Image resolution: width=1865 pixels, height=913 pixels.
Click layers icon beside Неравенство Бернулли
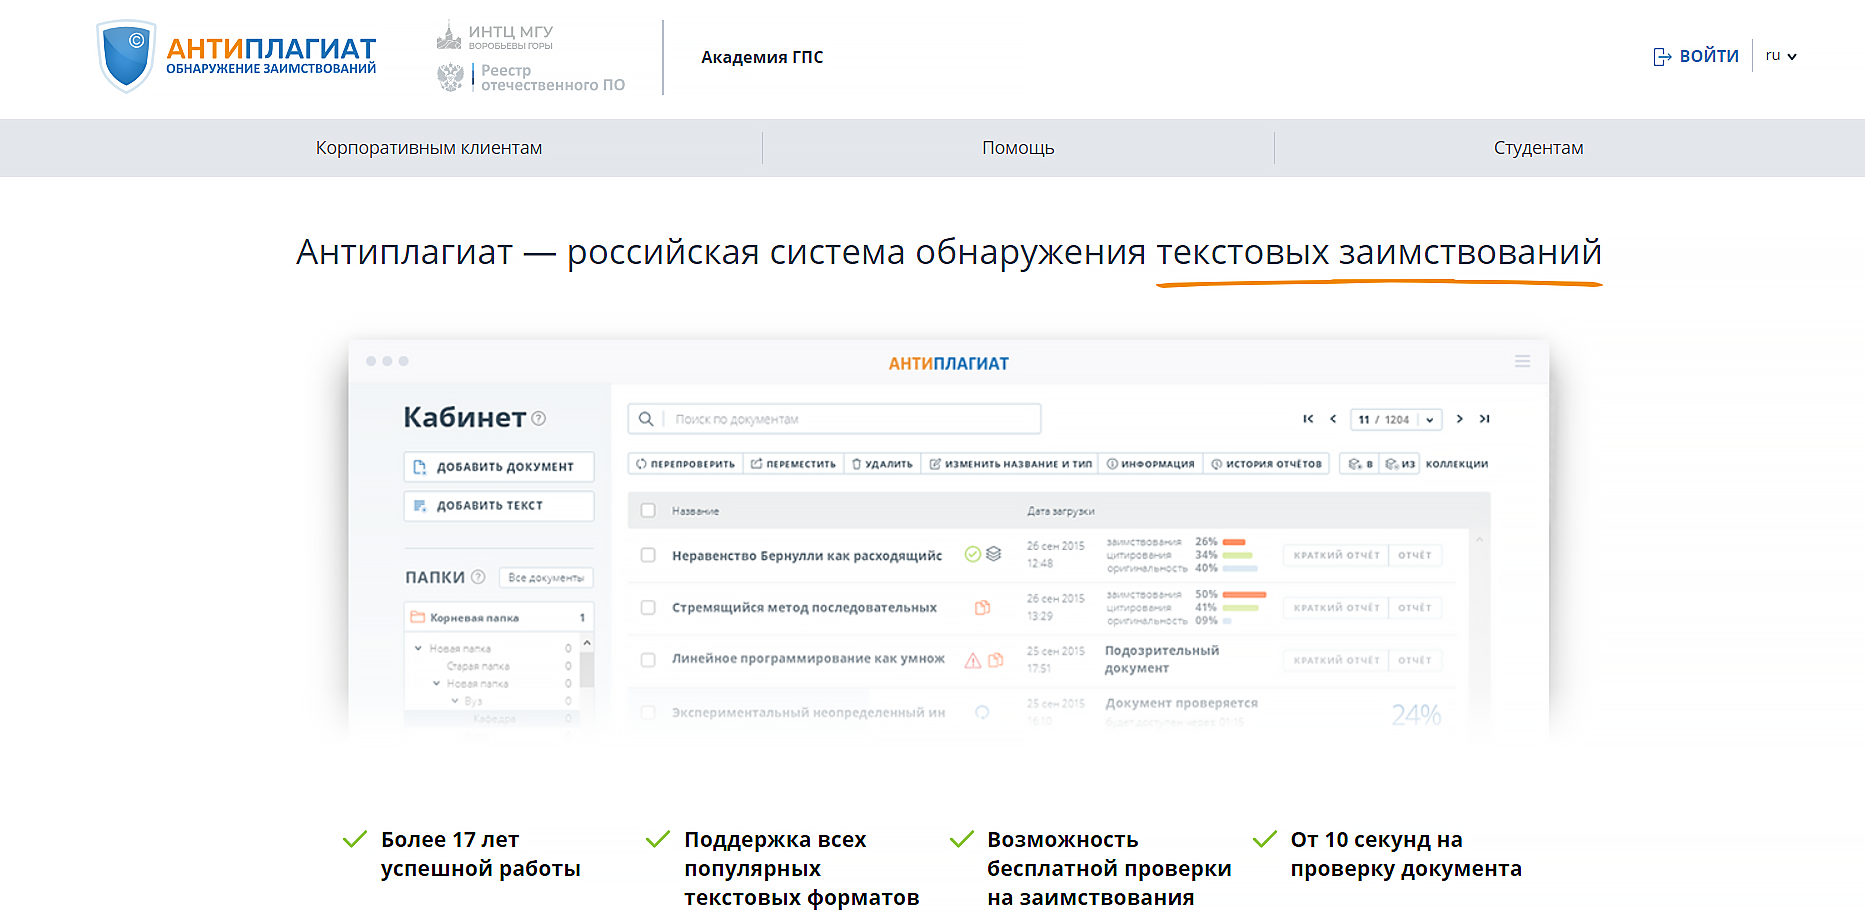993,554
